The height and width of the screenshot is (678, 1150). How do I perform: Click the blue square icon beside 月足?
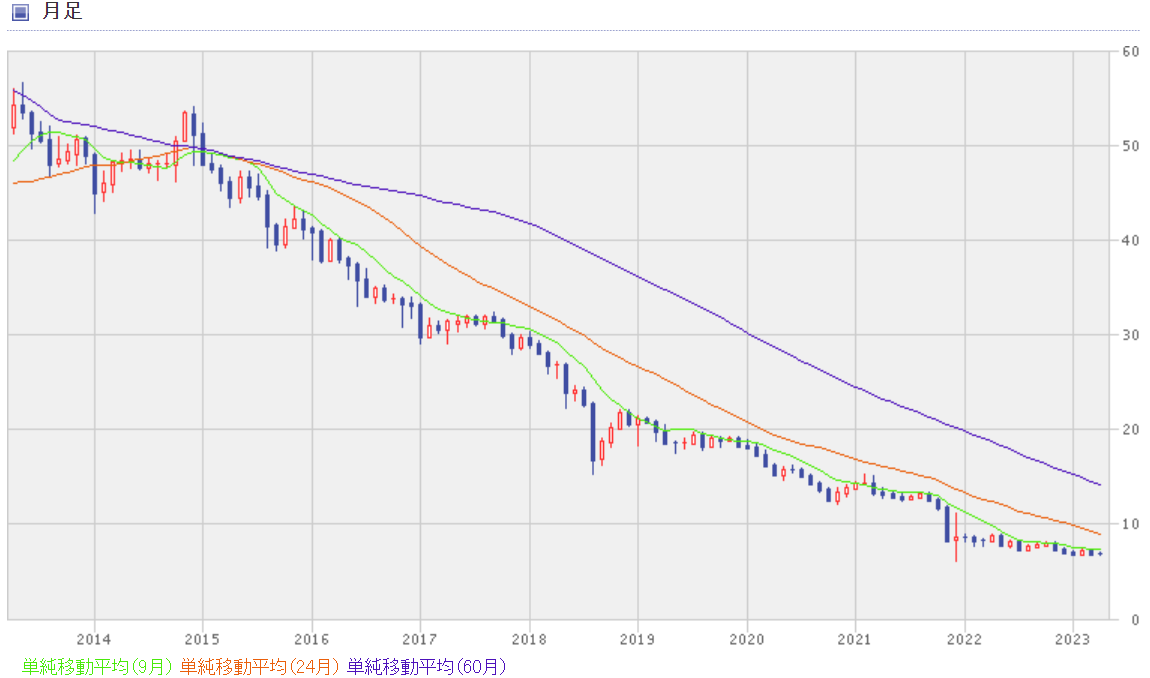click(x=21, y=12)
